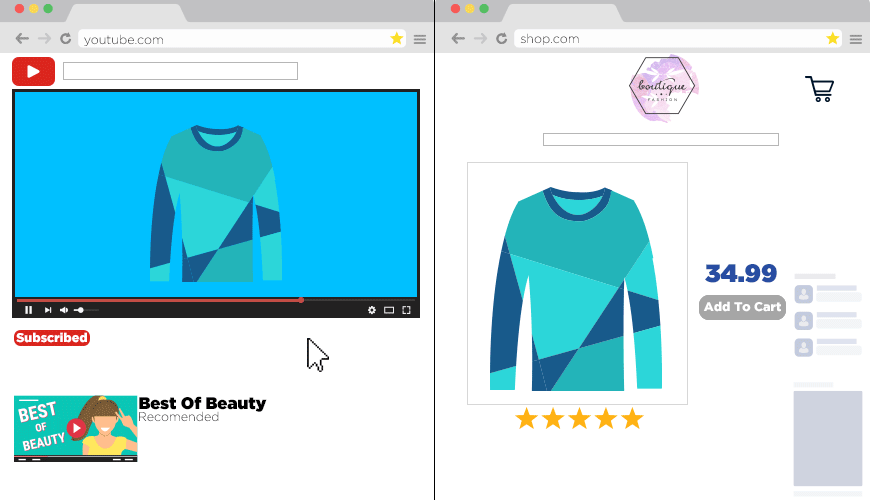870x500 pixels.
Task: Switch video to theater mode
Action: coord(389,310)
